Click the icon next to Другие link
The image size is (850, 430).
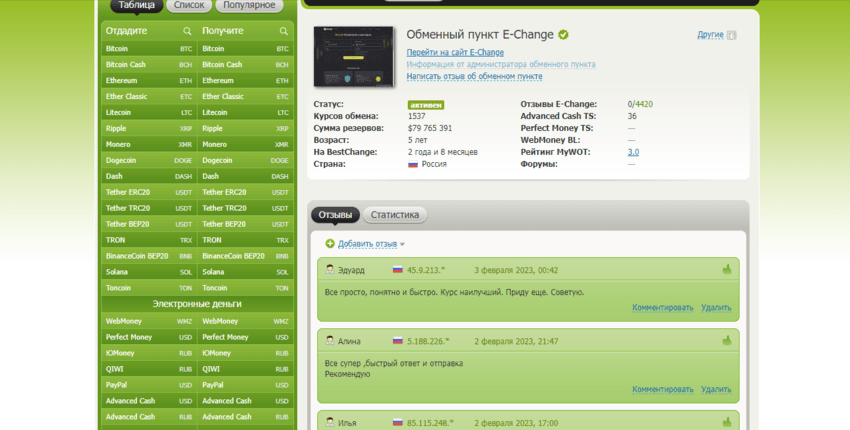(731, 35)
